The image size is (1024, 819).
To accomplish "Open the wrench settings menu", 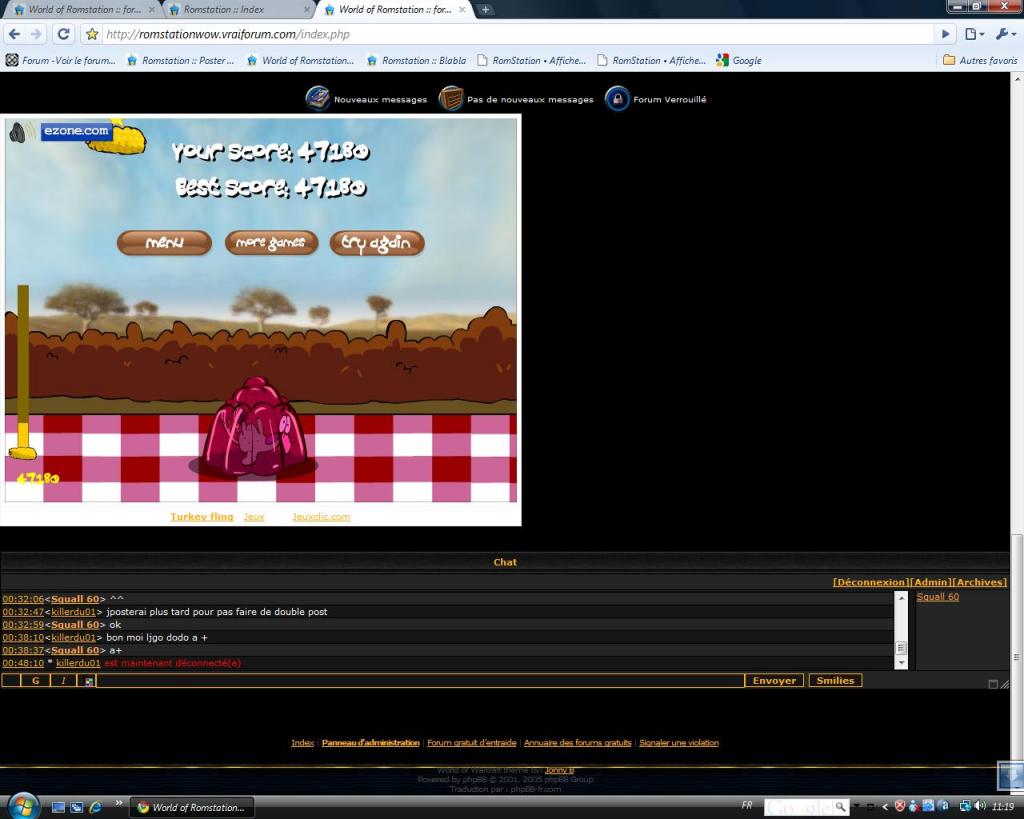I will (1004, 34).
